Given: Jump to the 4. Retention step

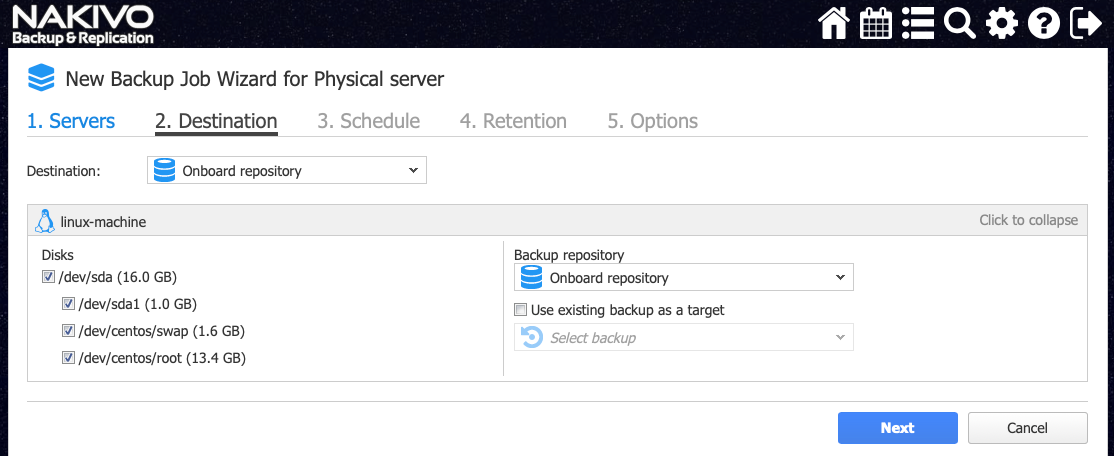Looking at the screenshot, I should [513, 121].
